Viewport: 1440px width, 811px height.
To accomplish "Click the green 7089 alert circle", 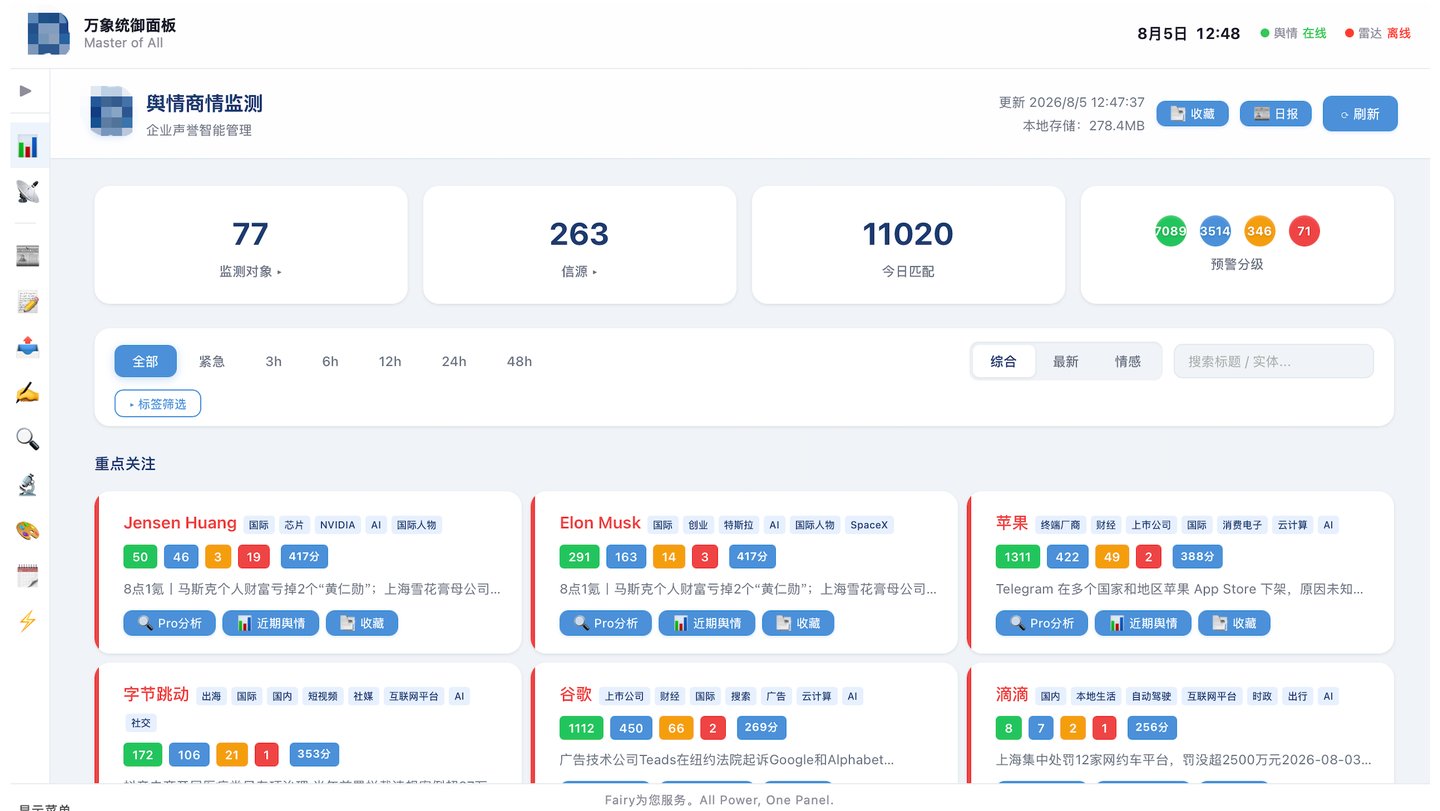I will tap(1171, 231).
